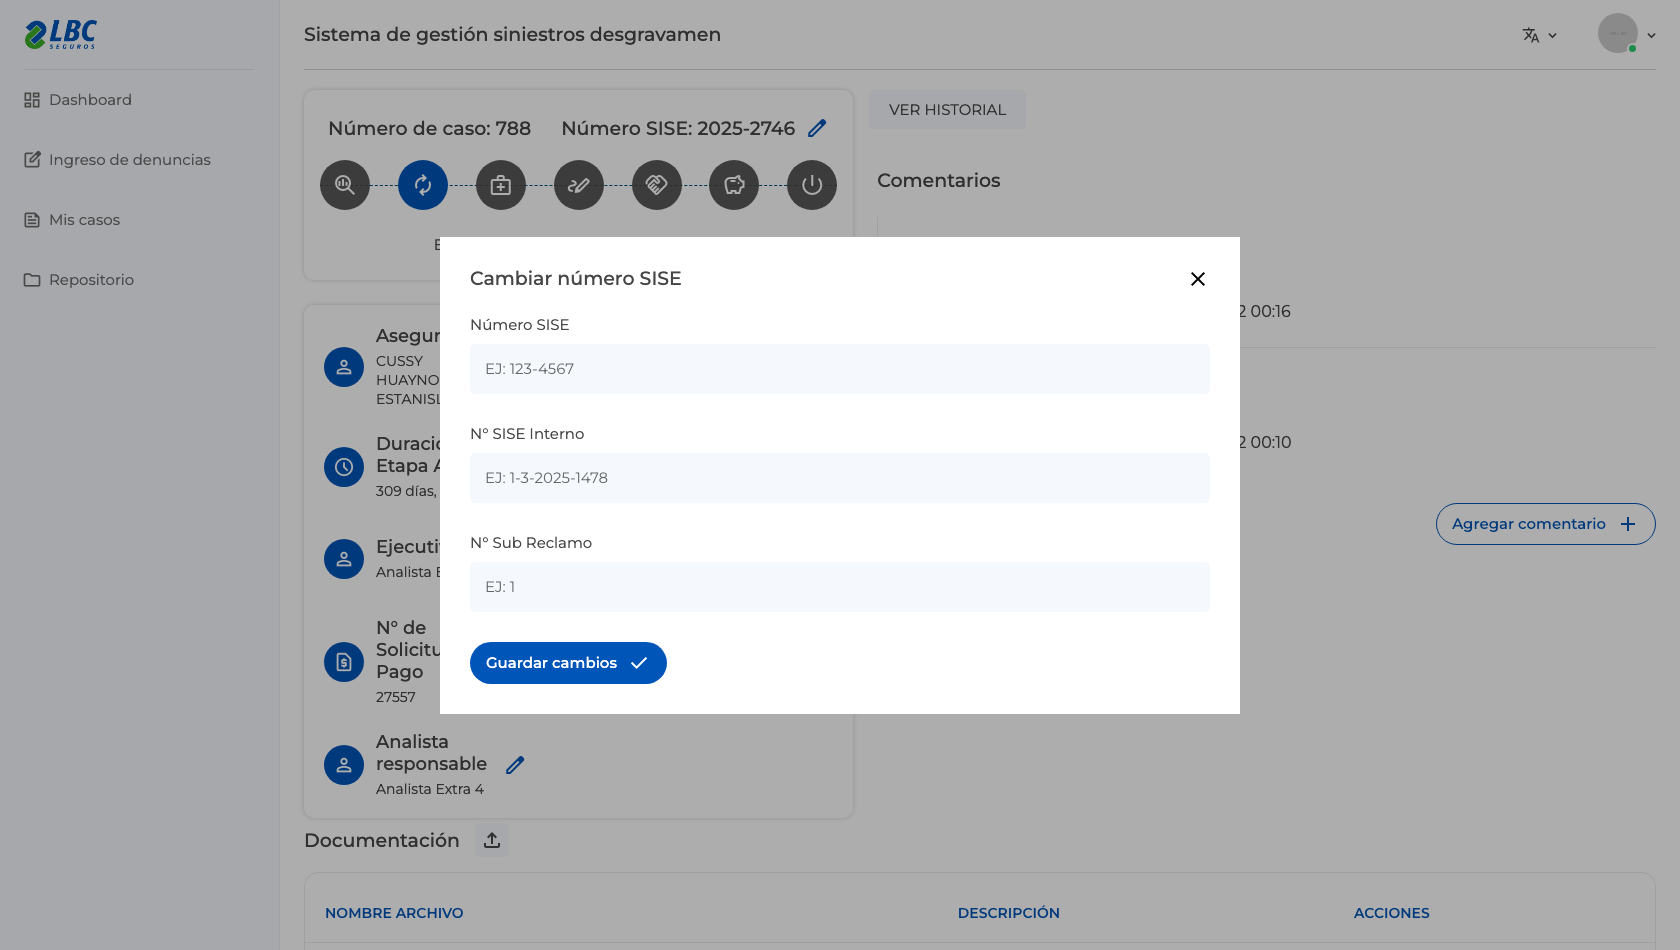Edit Analista responsable with pencil icon
This screenshot has width=1680, height=950.
click(515, 765)
